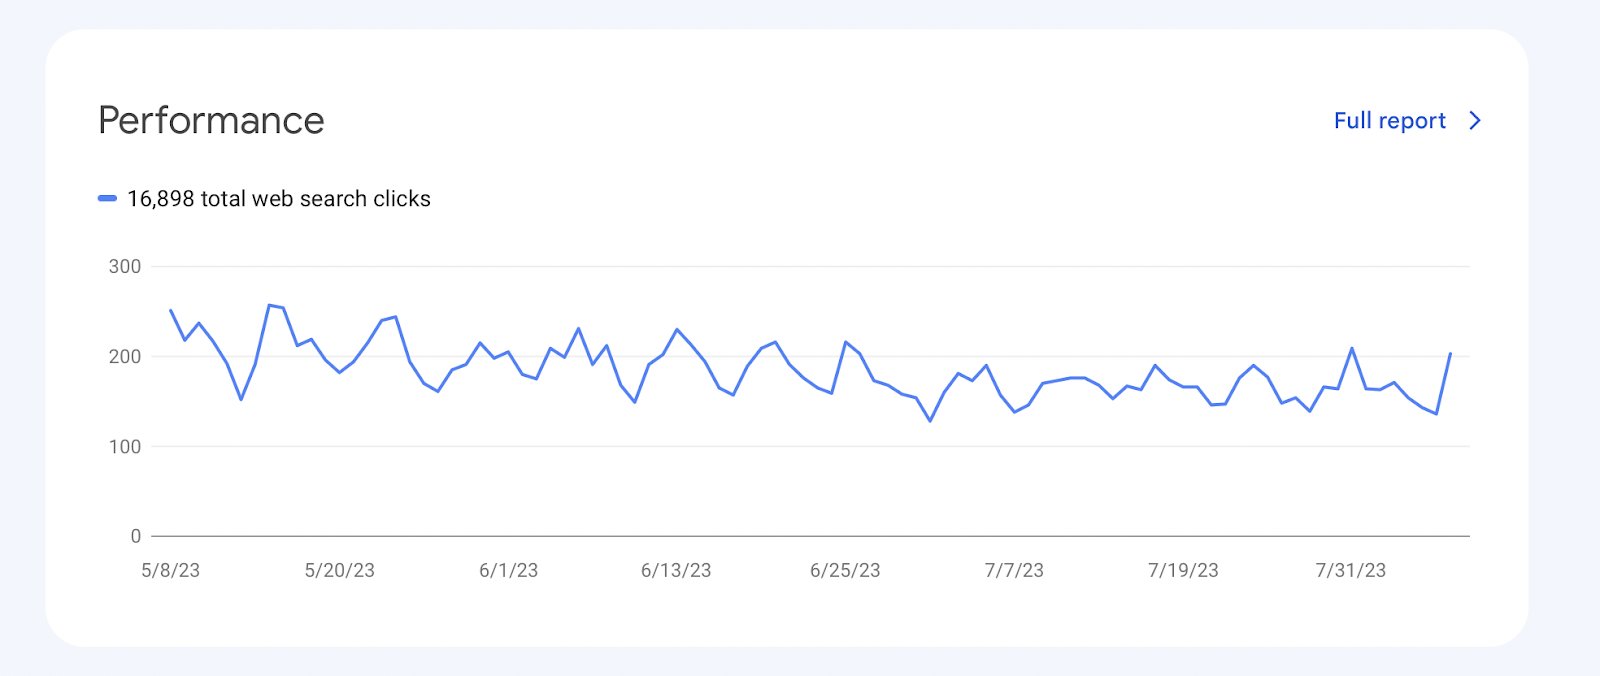Click the Performance heading
Image resolution: width=1600 pixels, height=676 pixels.
click(x=210, y=120)
